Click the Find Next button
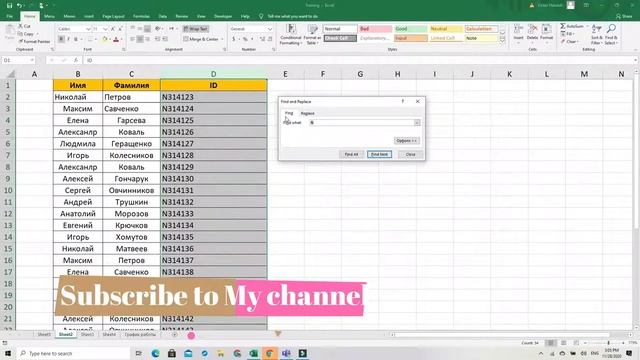This screenshot has width=640, height=360. (x=379, y=154)
